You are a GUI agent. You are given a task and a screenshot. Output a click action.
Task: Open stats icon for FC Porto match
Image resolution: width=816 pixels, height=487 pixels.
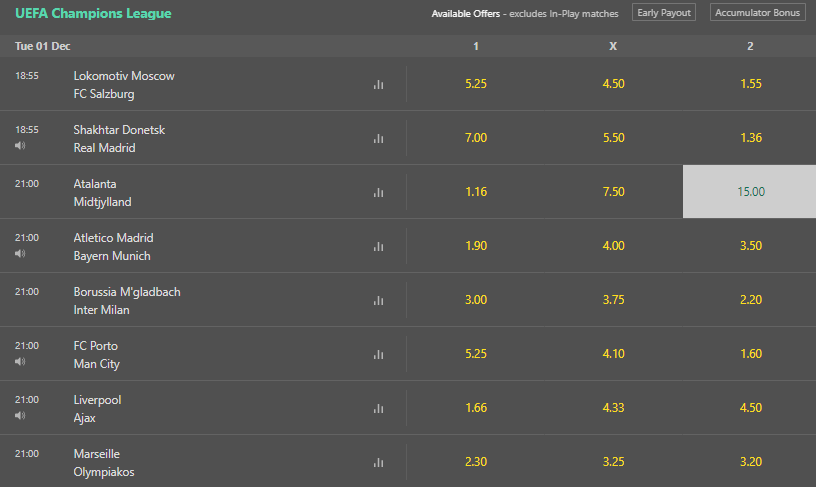pyautogui.click(x=378, y=354)
